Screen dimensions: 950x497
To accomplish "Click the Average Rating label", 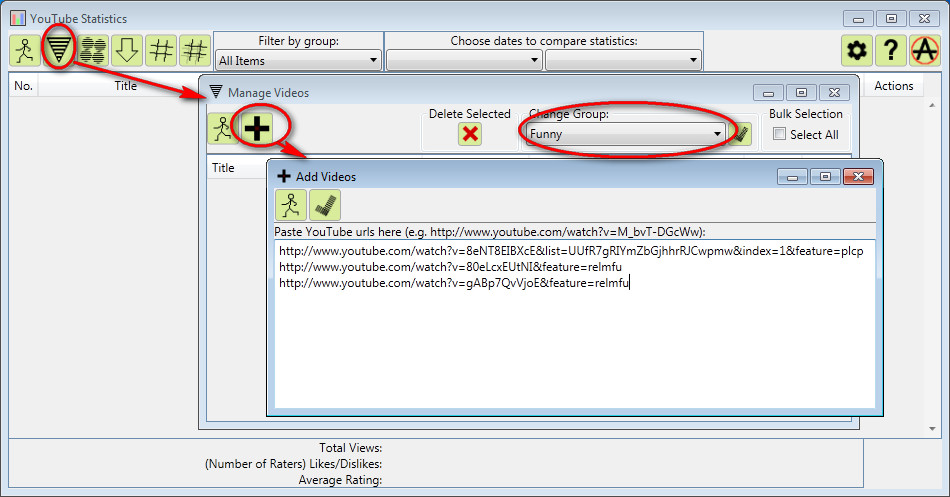I will tap(340, 480).
